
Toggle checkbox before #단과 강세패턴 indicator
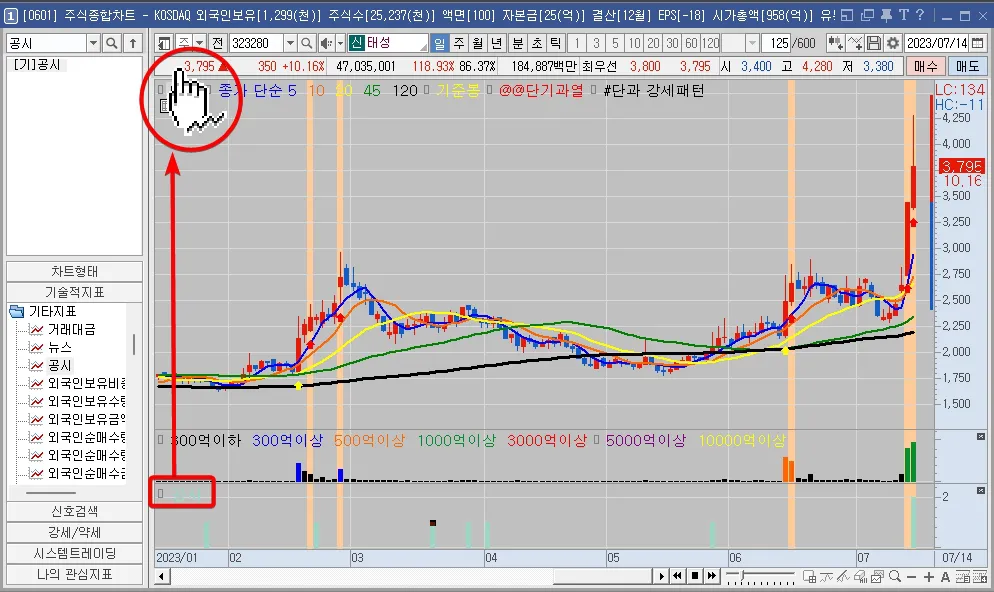593,89
